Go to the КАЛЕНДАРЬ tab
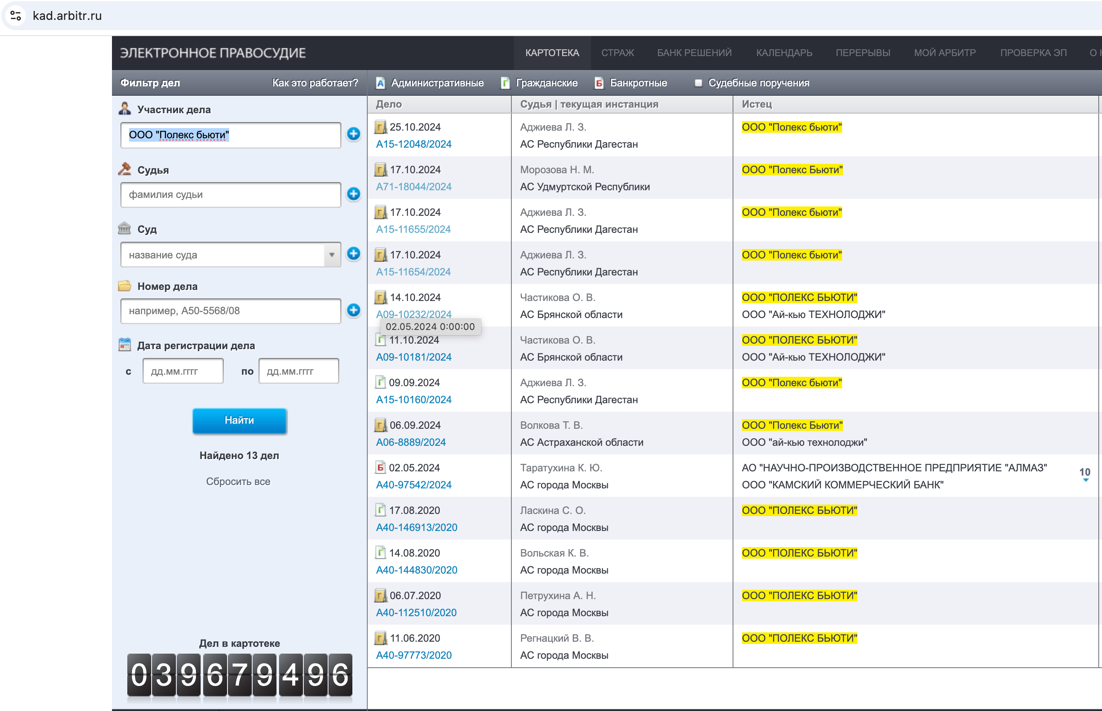1102x711 pixels. [784, 53]
